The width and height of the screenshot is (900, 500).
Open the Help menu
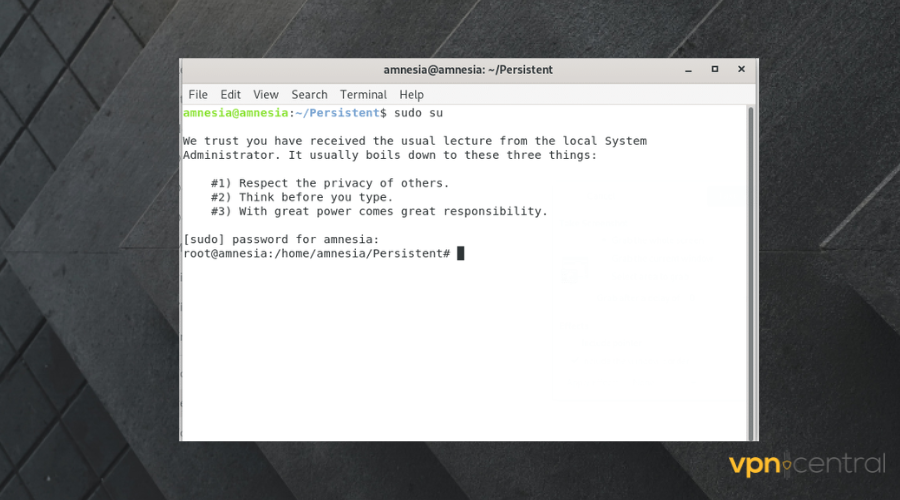coord(411,94)
